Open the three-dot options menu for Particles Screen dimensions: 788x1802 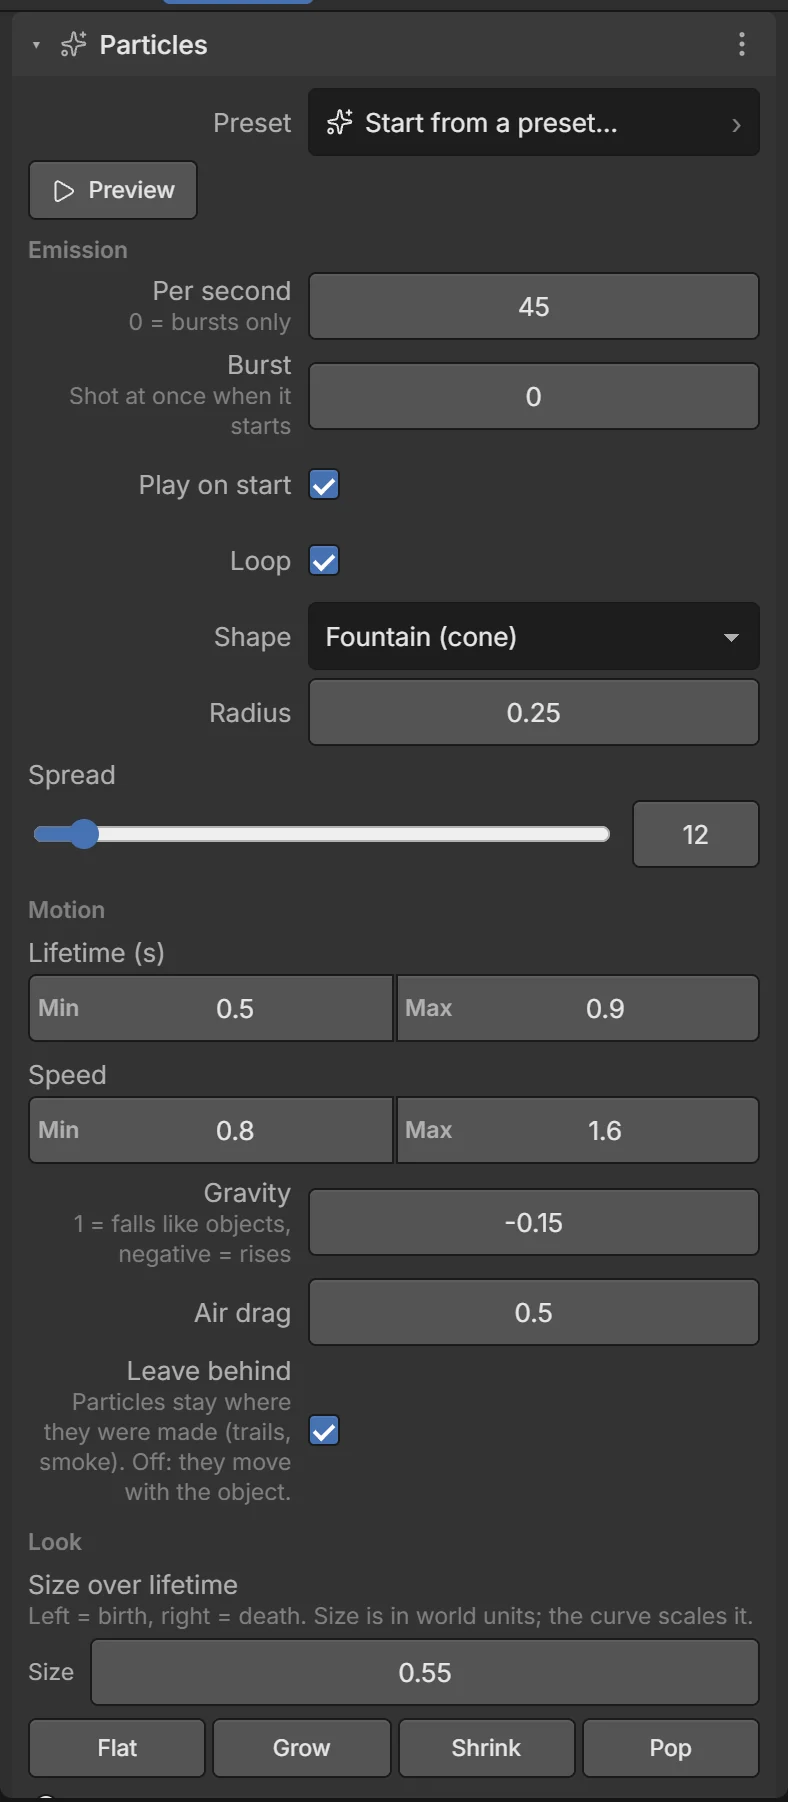(741, 44)
